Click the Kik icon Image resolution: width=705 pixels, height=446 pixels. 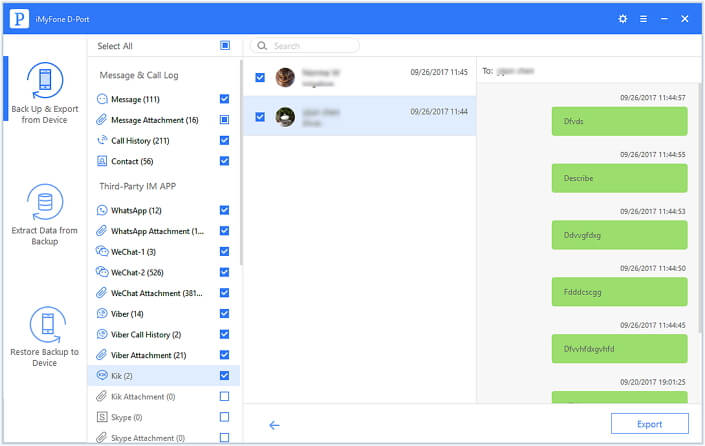(102, 375)
